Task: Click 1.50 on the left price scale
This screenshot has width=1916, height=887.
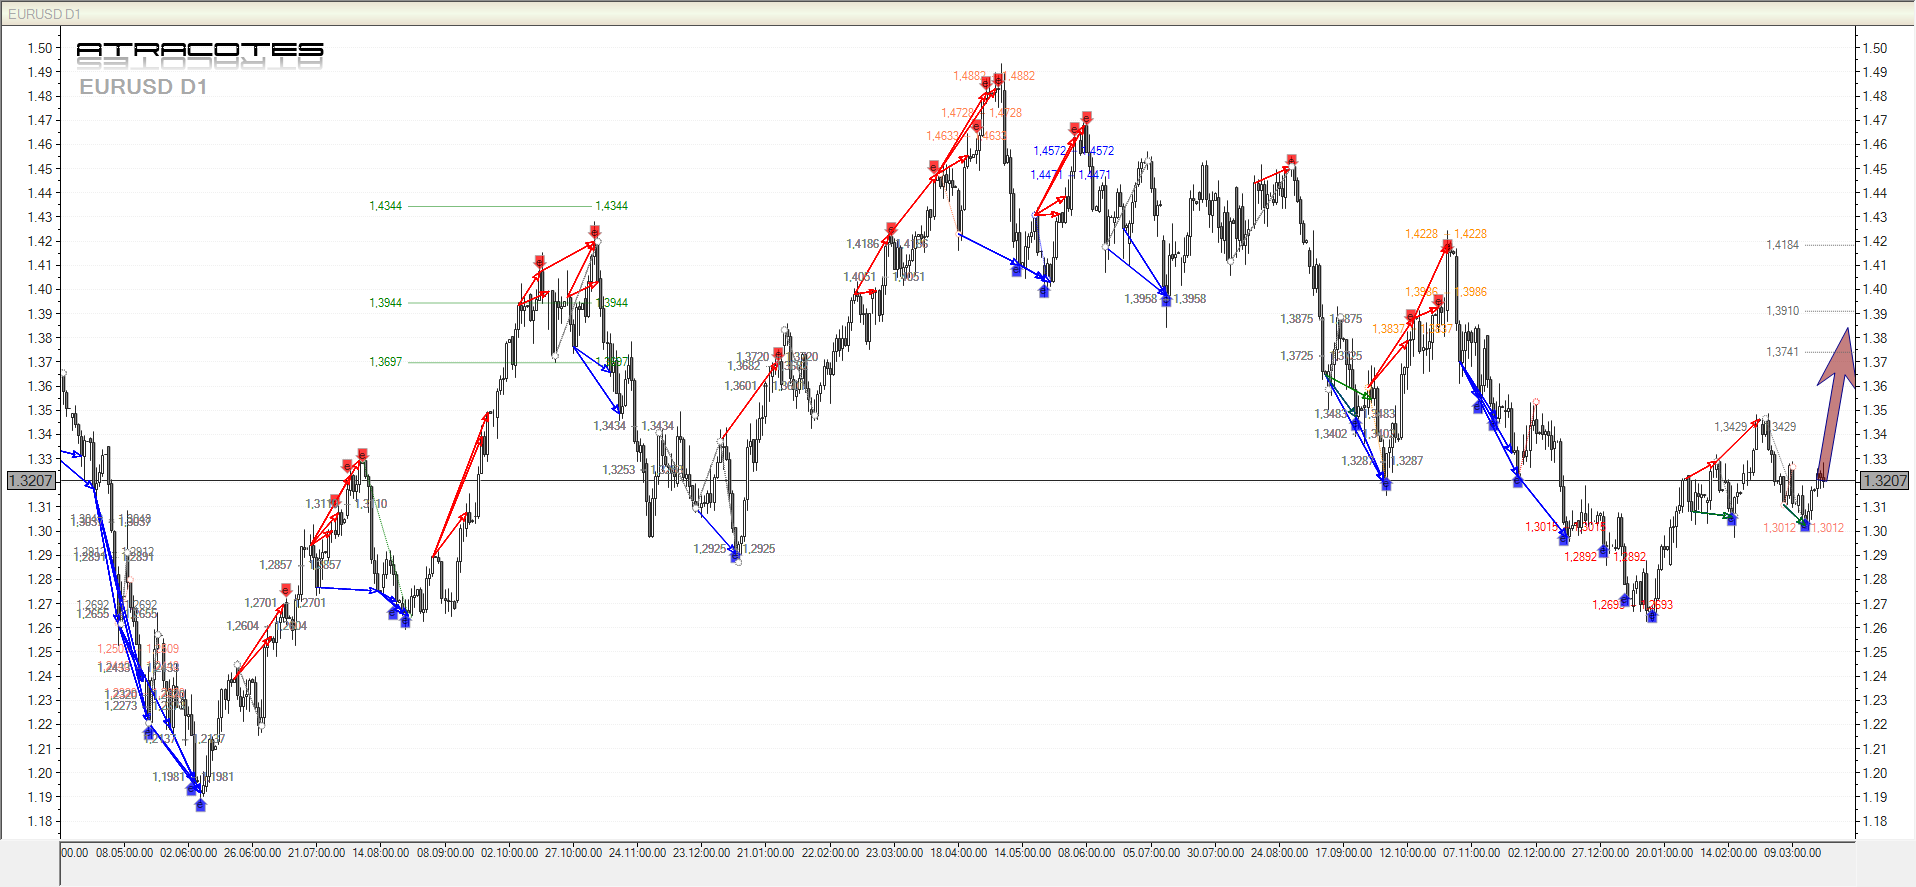Action: point(40,48)
